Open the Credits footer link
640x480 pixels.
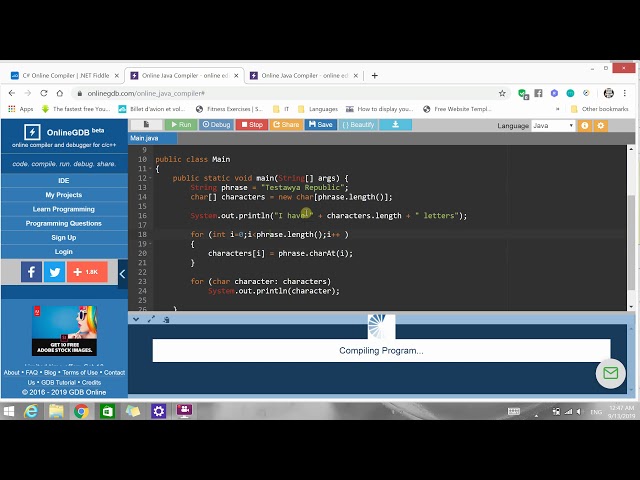(x=91, y=382)
